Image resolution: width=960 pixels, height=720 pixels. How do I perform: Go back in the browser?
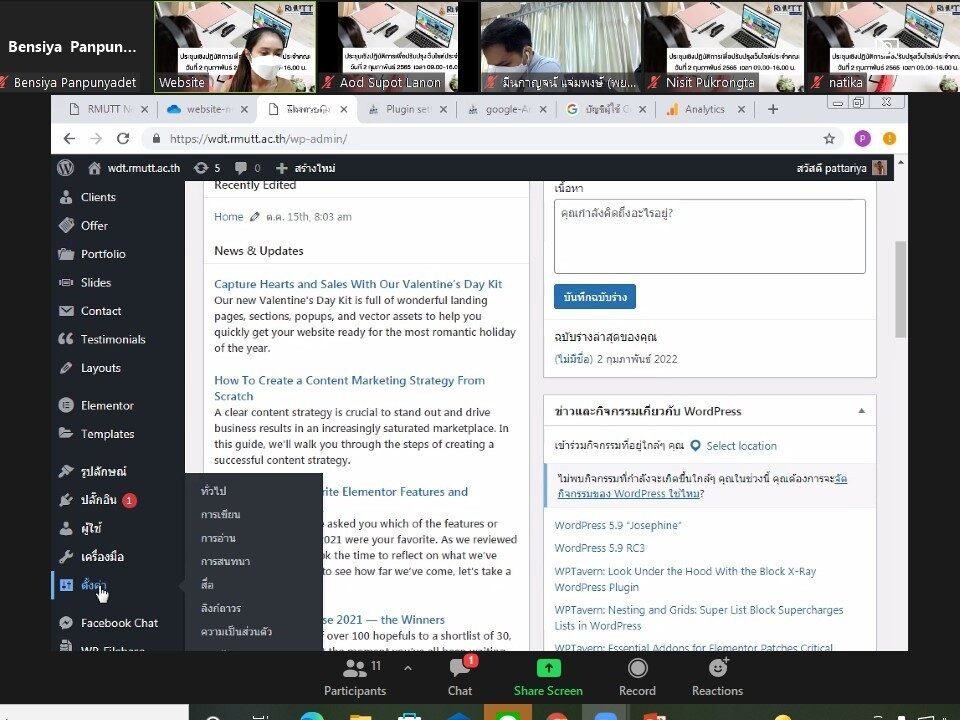pyautogui.click(x=69, y=139)
